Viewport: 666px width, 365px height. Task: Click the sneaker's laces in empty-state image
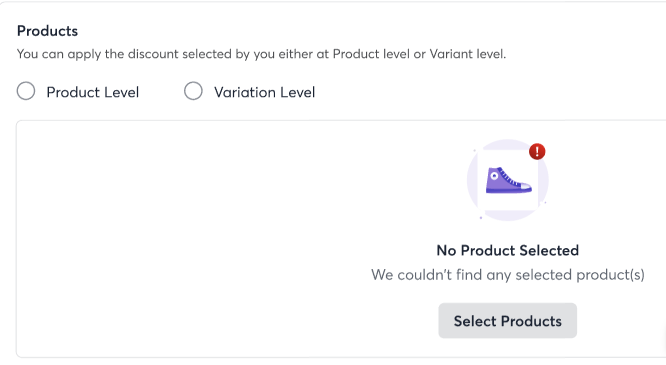click(x=509, y=177)
